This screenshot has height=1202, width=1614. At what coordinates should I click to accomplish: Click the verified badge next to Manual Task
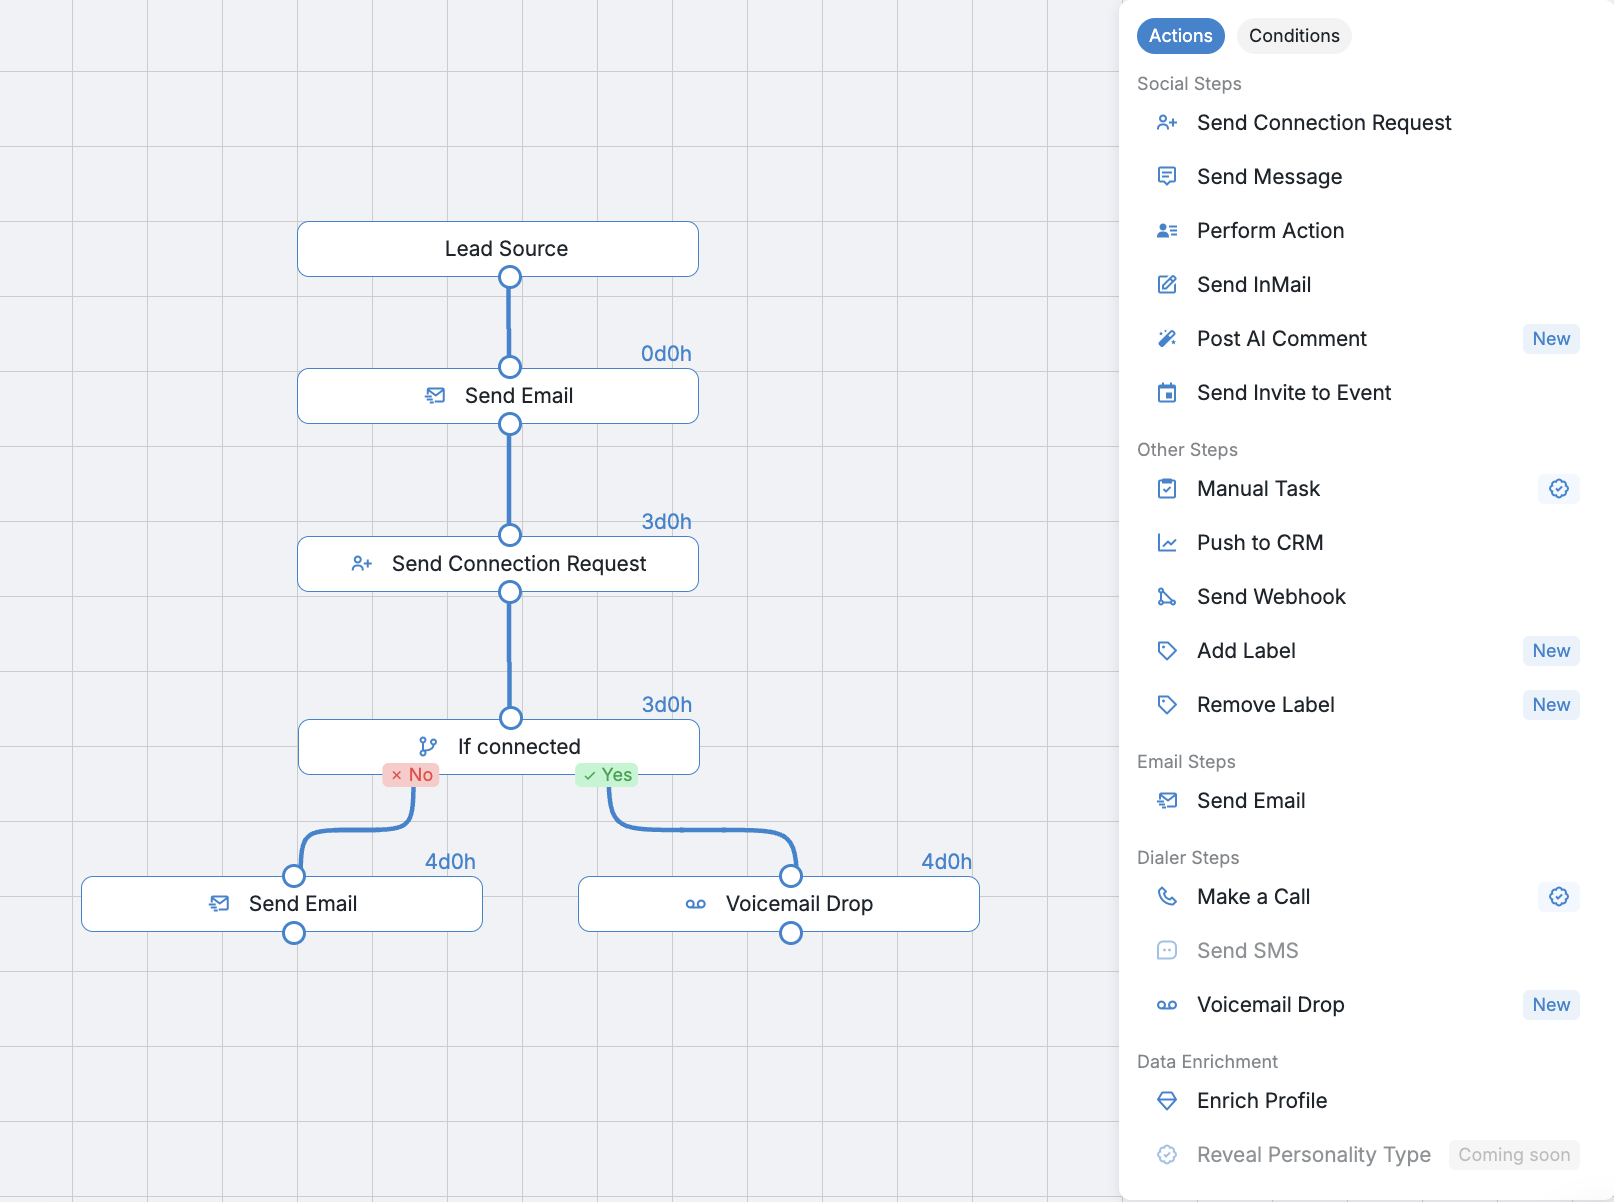pos(1559,489)
